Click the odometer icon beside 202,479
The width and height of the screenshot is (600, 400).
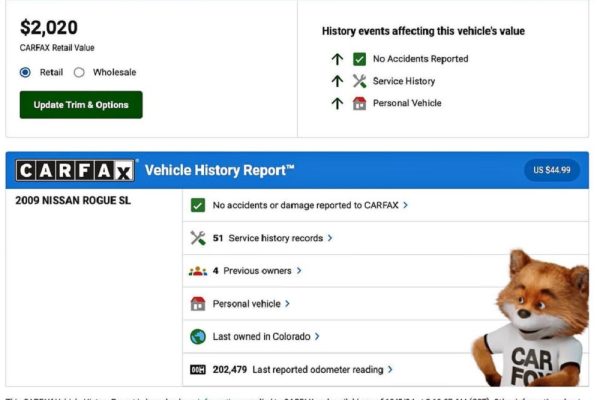point(198,370)
